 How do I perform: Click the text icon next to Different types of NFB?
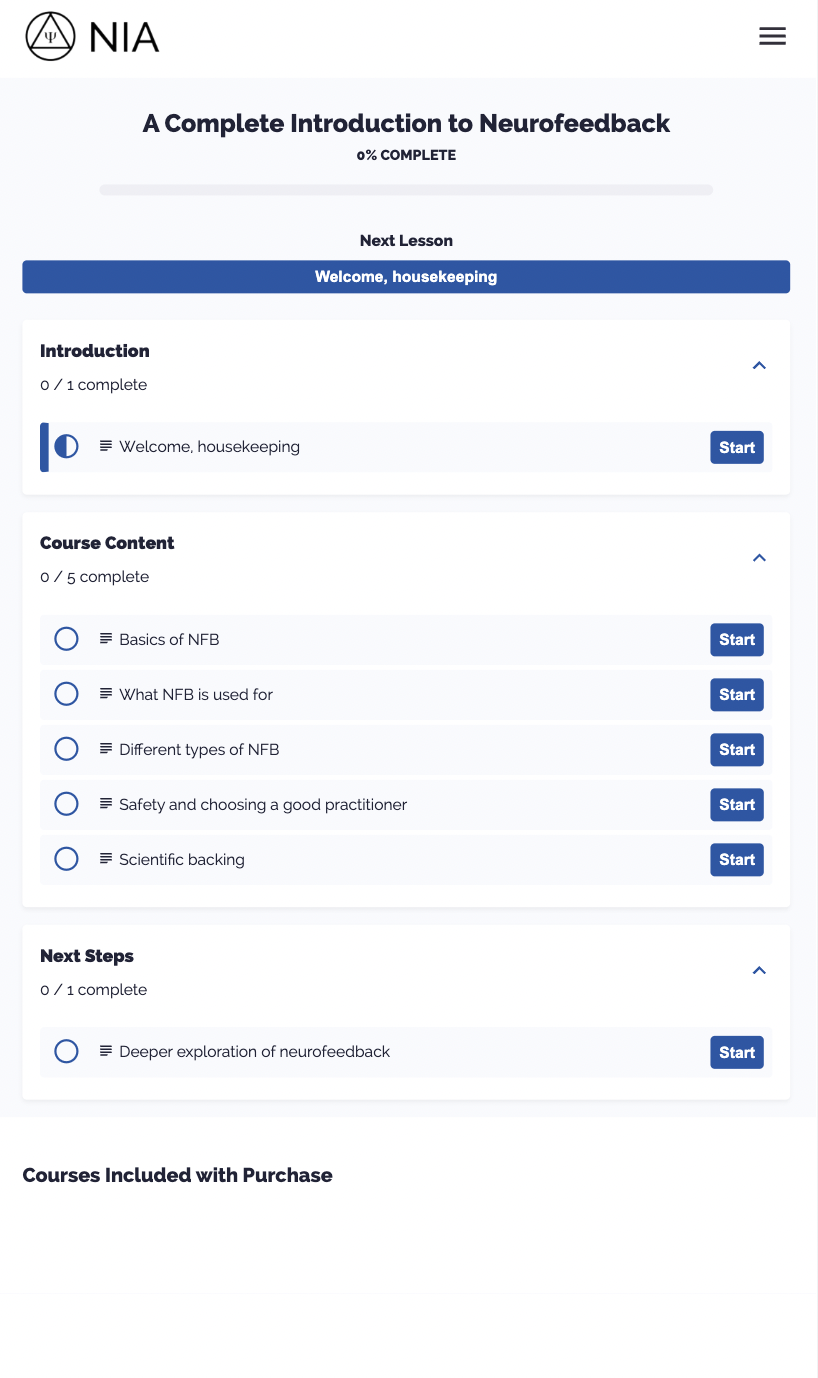click(105, 749)
